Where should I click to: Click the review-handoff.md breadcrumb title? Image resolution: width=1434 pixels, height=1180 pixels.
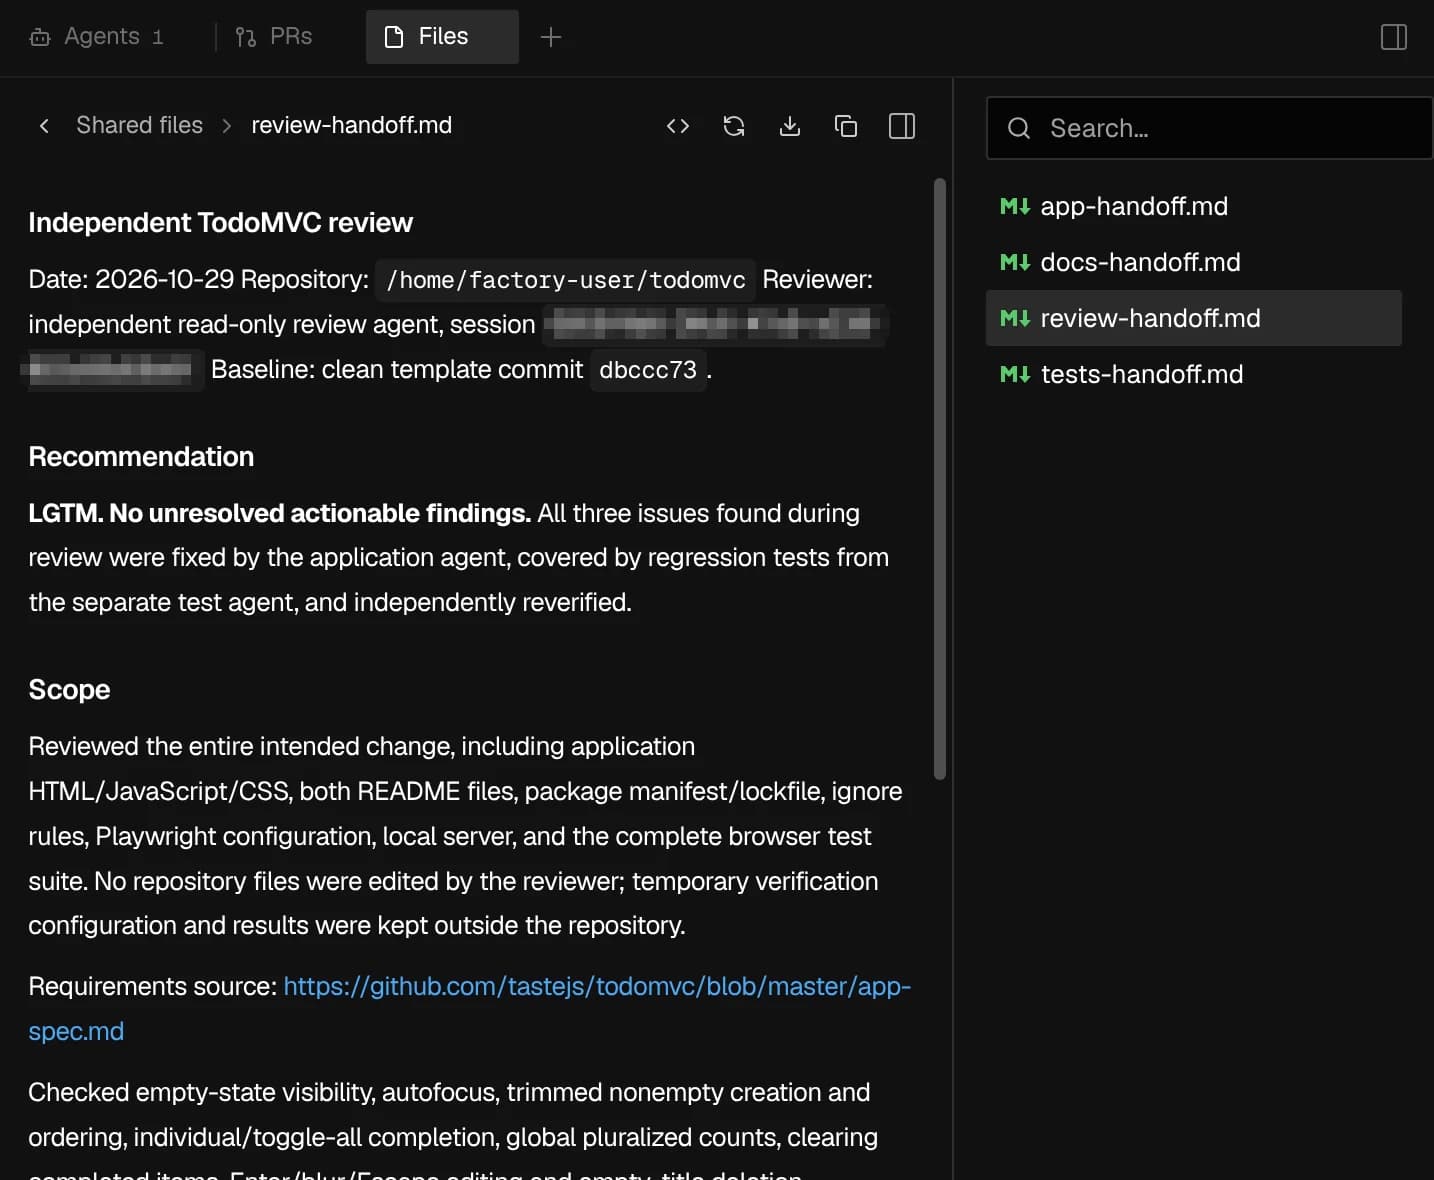tap(351, 125)
